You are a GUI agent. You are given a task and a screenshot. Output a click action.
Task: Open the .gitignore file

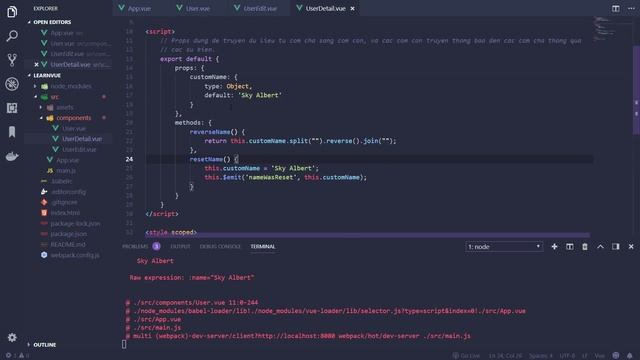tap(64, 202)
